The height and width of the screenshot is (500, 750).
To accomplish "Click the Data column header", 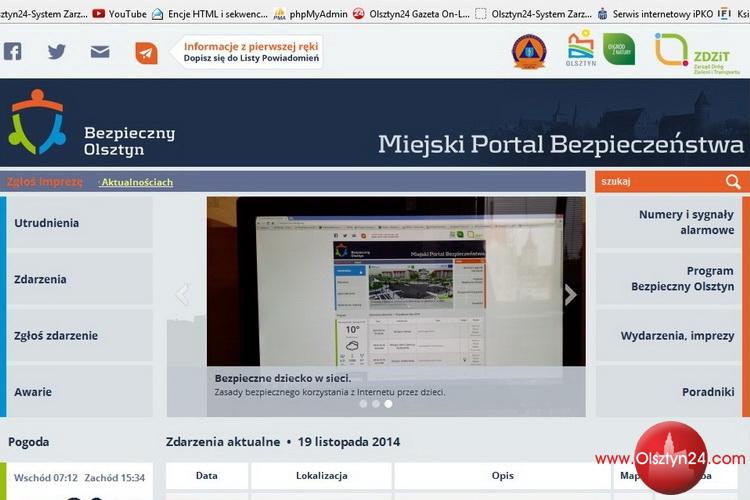I will point(207,476).
